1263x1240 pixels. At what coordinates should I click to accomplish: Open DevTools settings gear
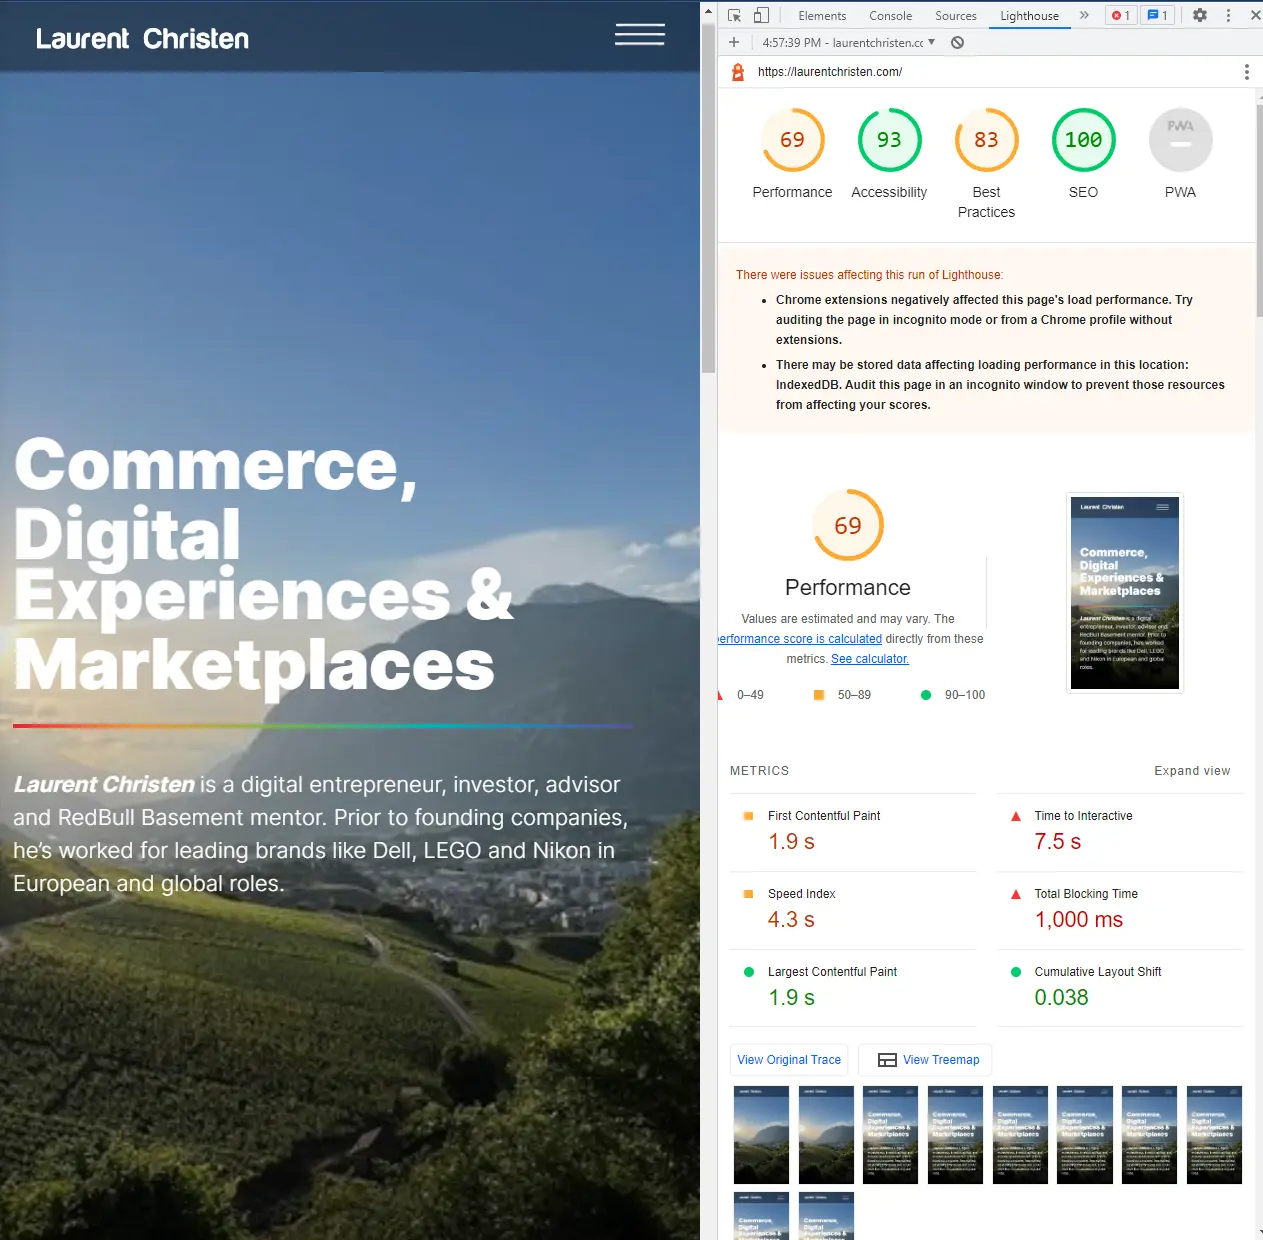pyautogui.click(x=1200, y=15)
